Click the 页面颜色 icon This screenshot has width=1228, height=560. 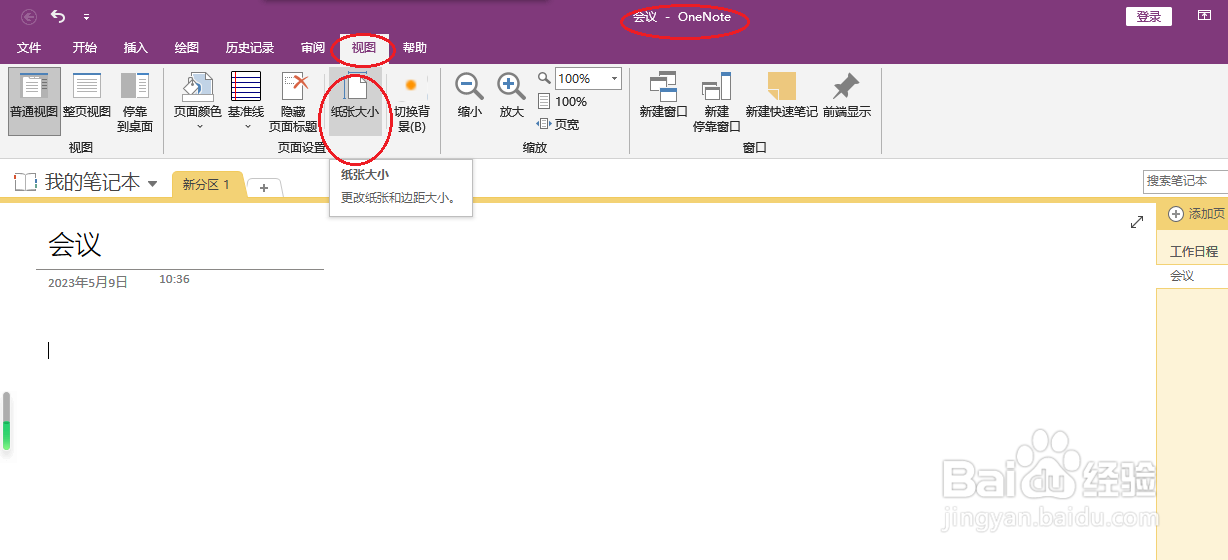[197, 86]
